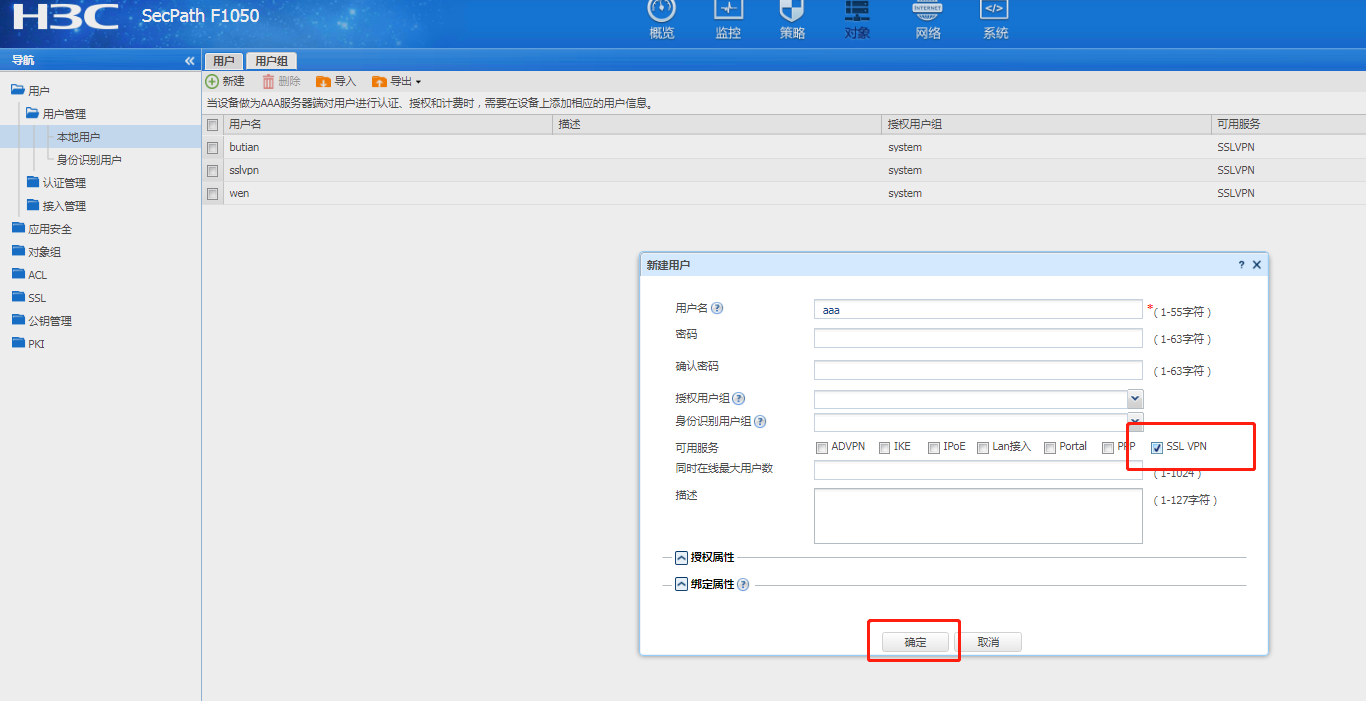Collapse the navigation panel with double-arrow icon
This screenshot has width=1366, height=701.
[190, 61]
